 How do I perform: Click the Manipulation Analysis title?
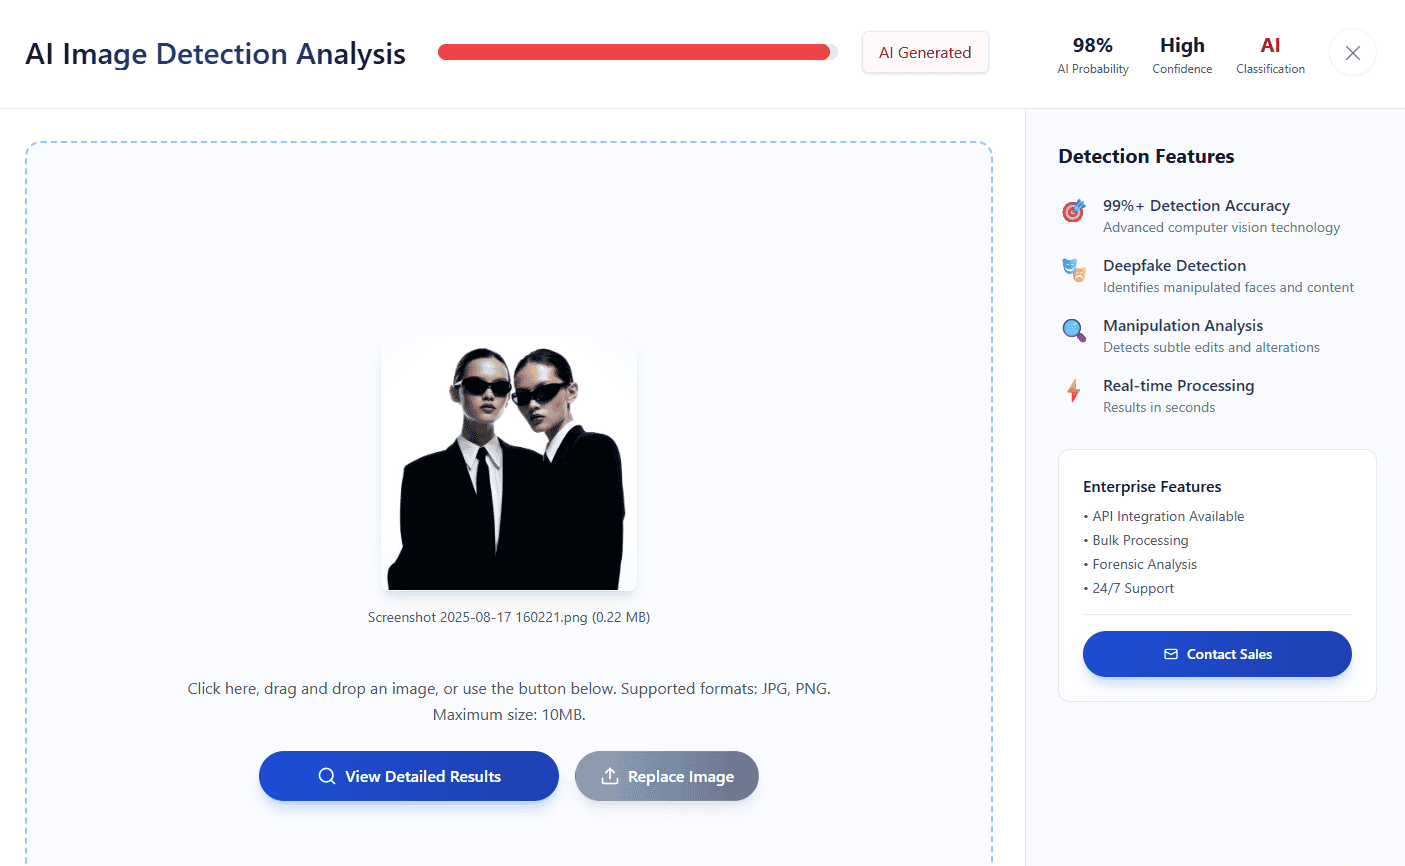[x=1183, y=325]
